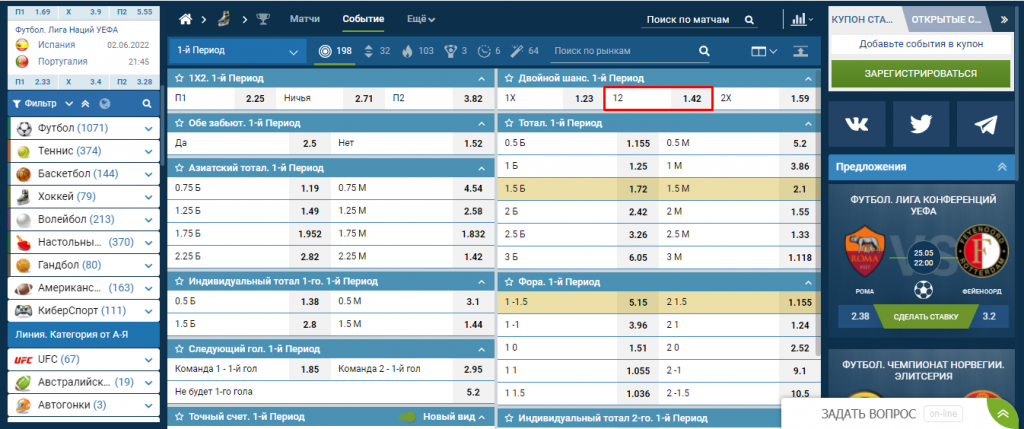Star the 1Х2. 1-й Период market
Viewport: 1024px width, 429px height.
pos(180,77)
